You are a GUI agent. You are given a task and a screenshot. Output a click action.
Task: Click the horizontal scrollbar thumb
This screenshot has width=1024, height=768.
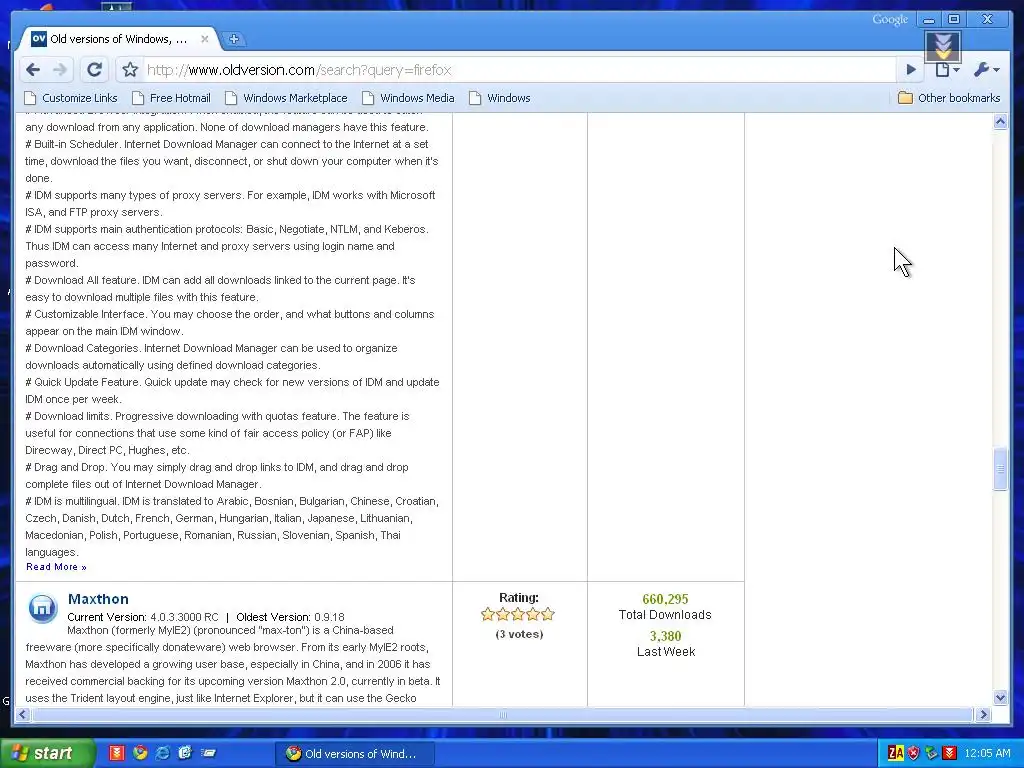(x=503, y=714)
